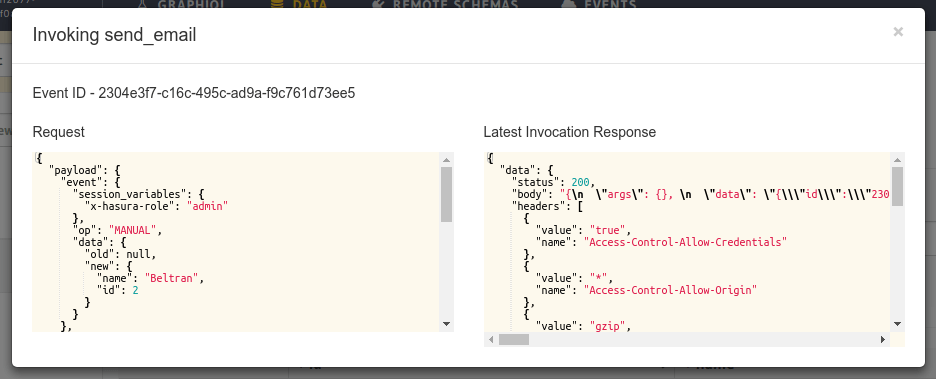936x379 pixels.
Task: Click the "Access-Control-Allow-Credentials" header name
Action: (x=685, y=242)
